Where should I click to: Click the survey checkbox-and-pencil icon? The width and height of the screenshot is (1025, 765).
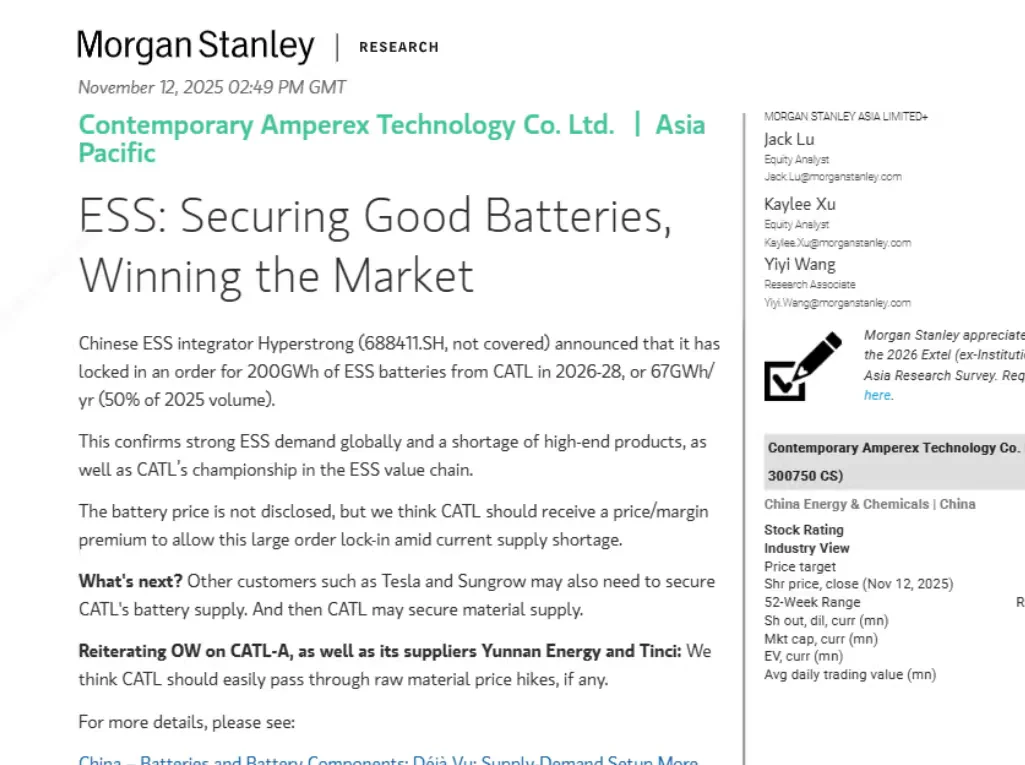coord(801,366)
